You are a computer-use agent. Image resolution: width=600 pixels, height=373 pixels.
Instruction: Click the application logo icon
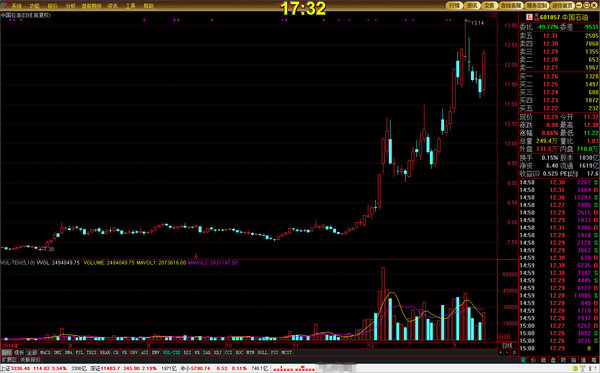[x=4, y=5]
